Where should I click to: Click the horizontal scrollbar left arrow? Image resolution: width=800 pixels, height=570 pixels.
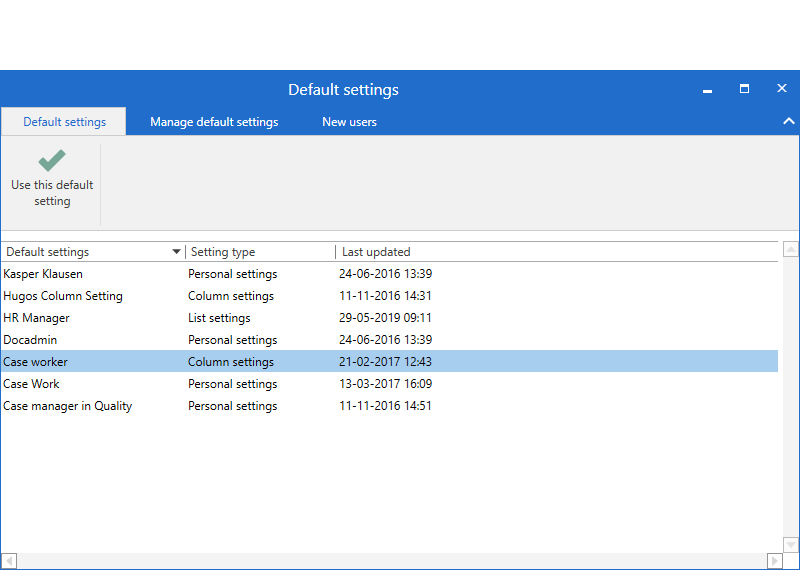point(8,561)
